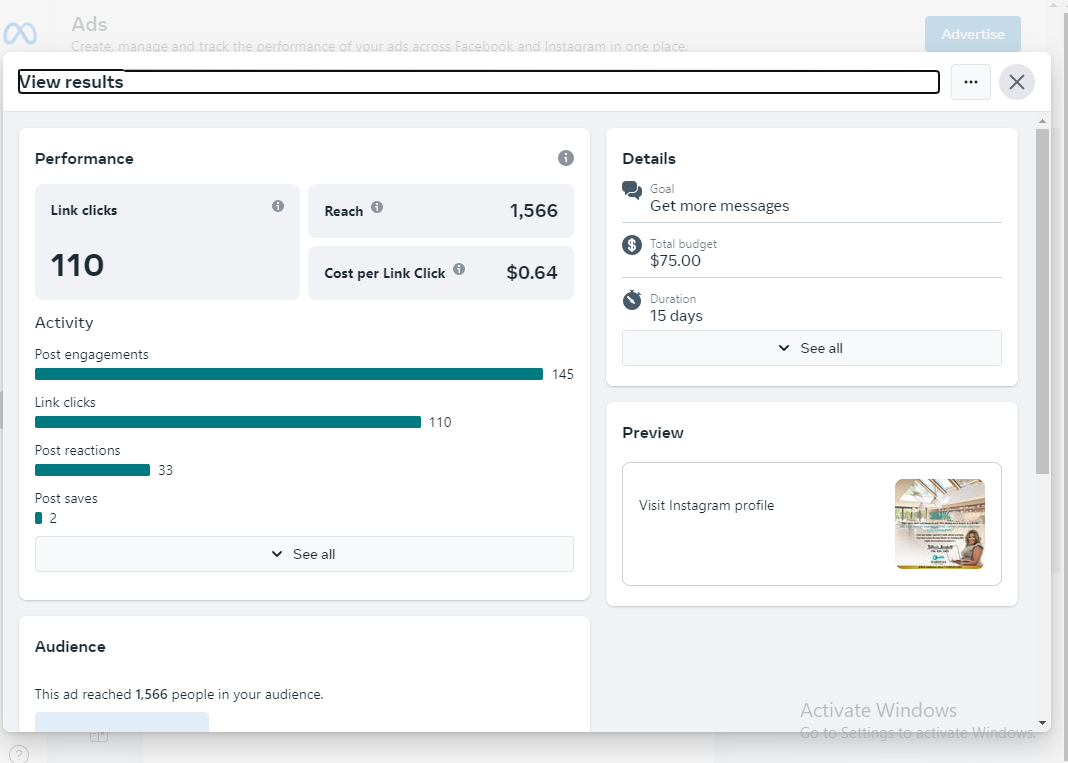1068x763 pixels.
Task: Click the dialog vertical scrollbar thumb
Action: pyautogui.click(x=1042, y=301)
